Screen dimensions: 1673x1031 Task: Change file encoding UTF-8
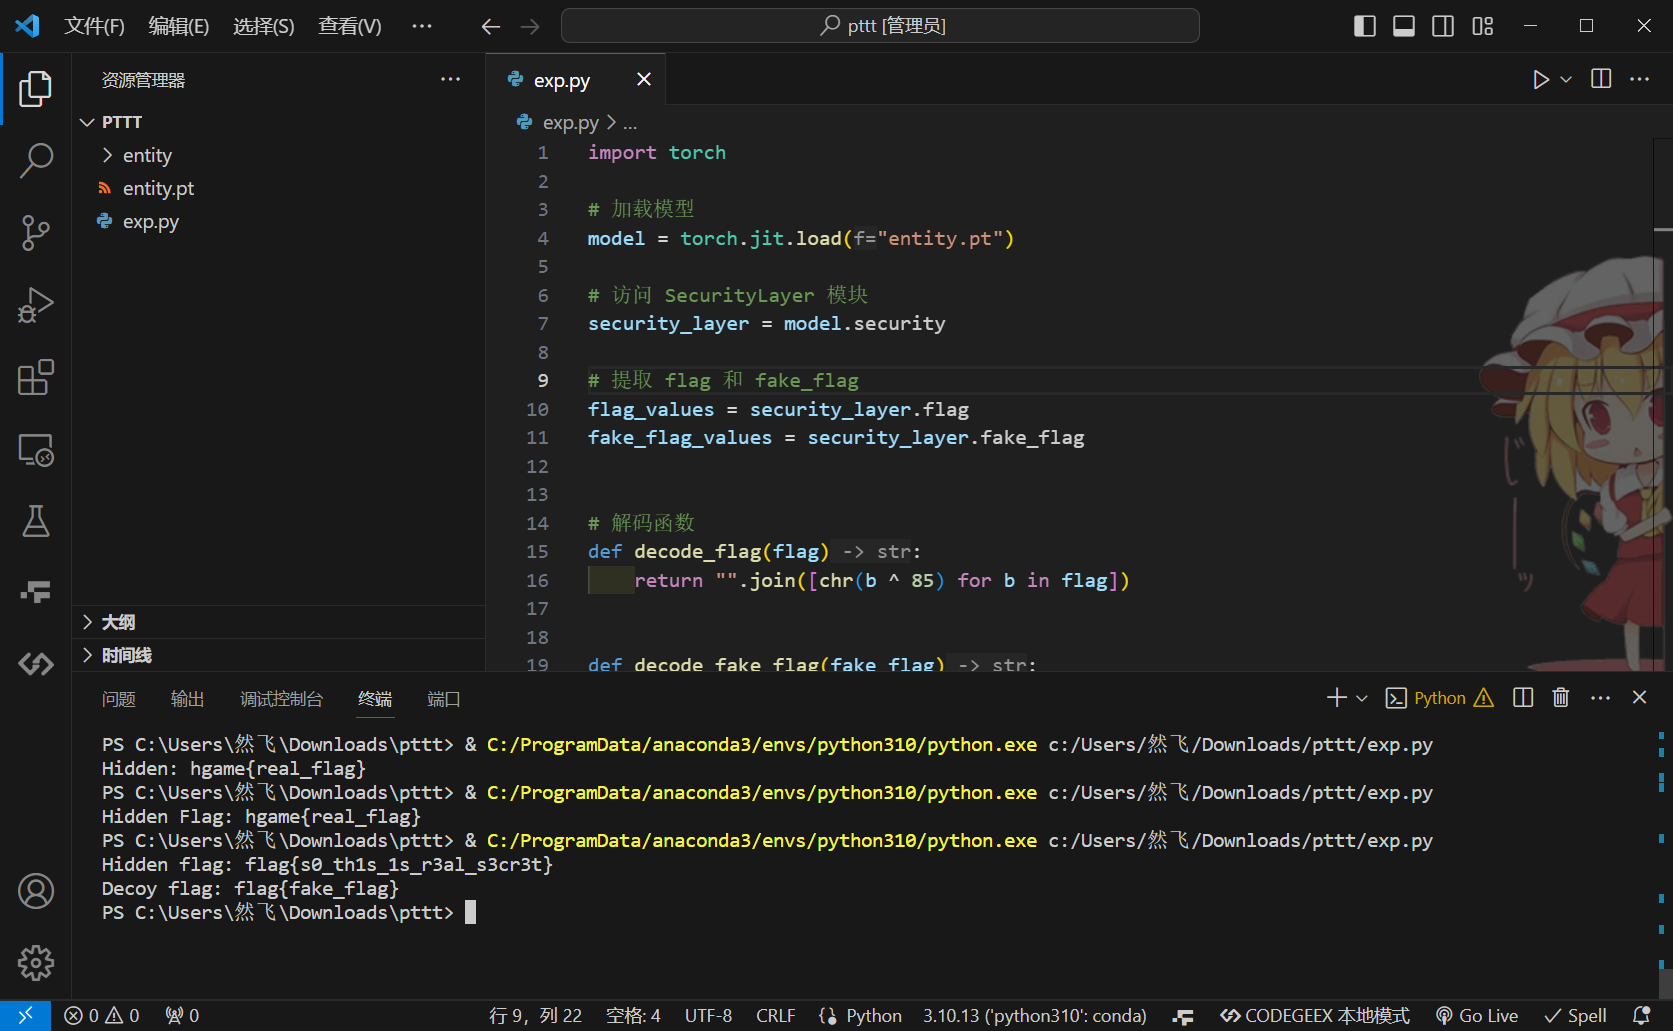(x=708, y=1016)
